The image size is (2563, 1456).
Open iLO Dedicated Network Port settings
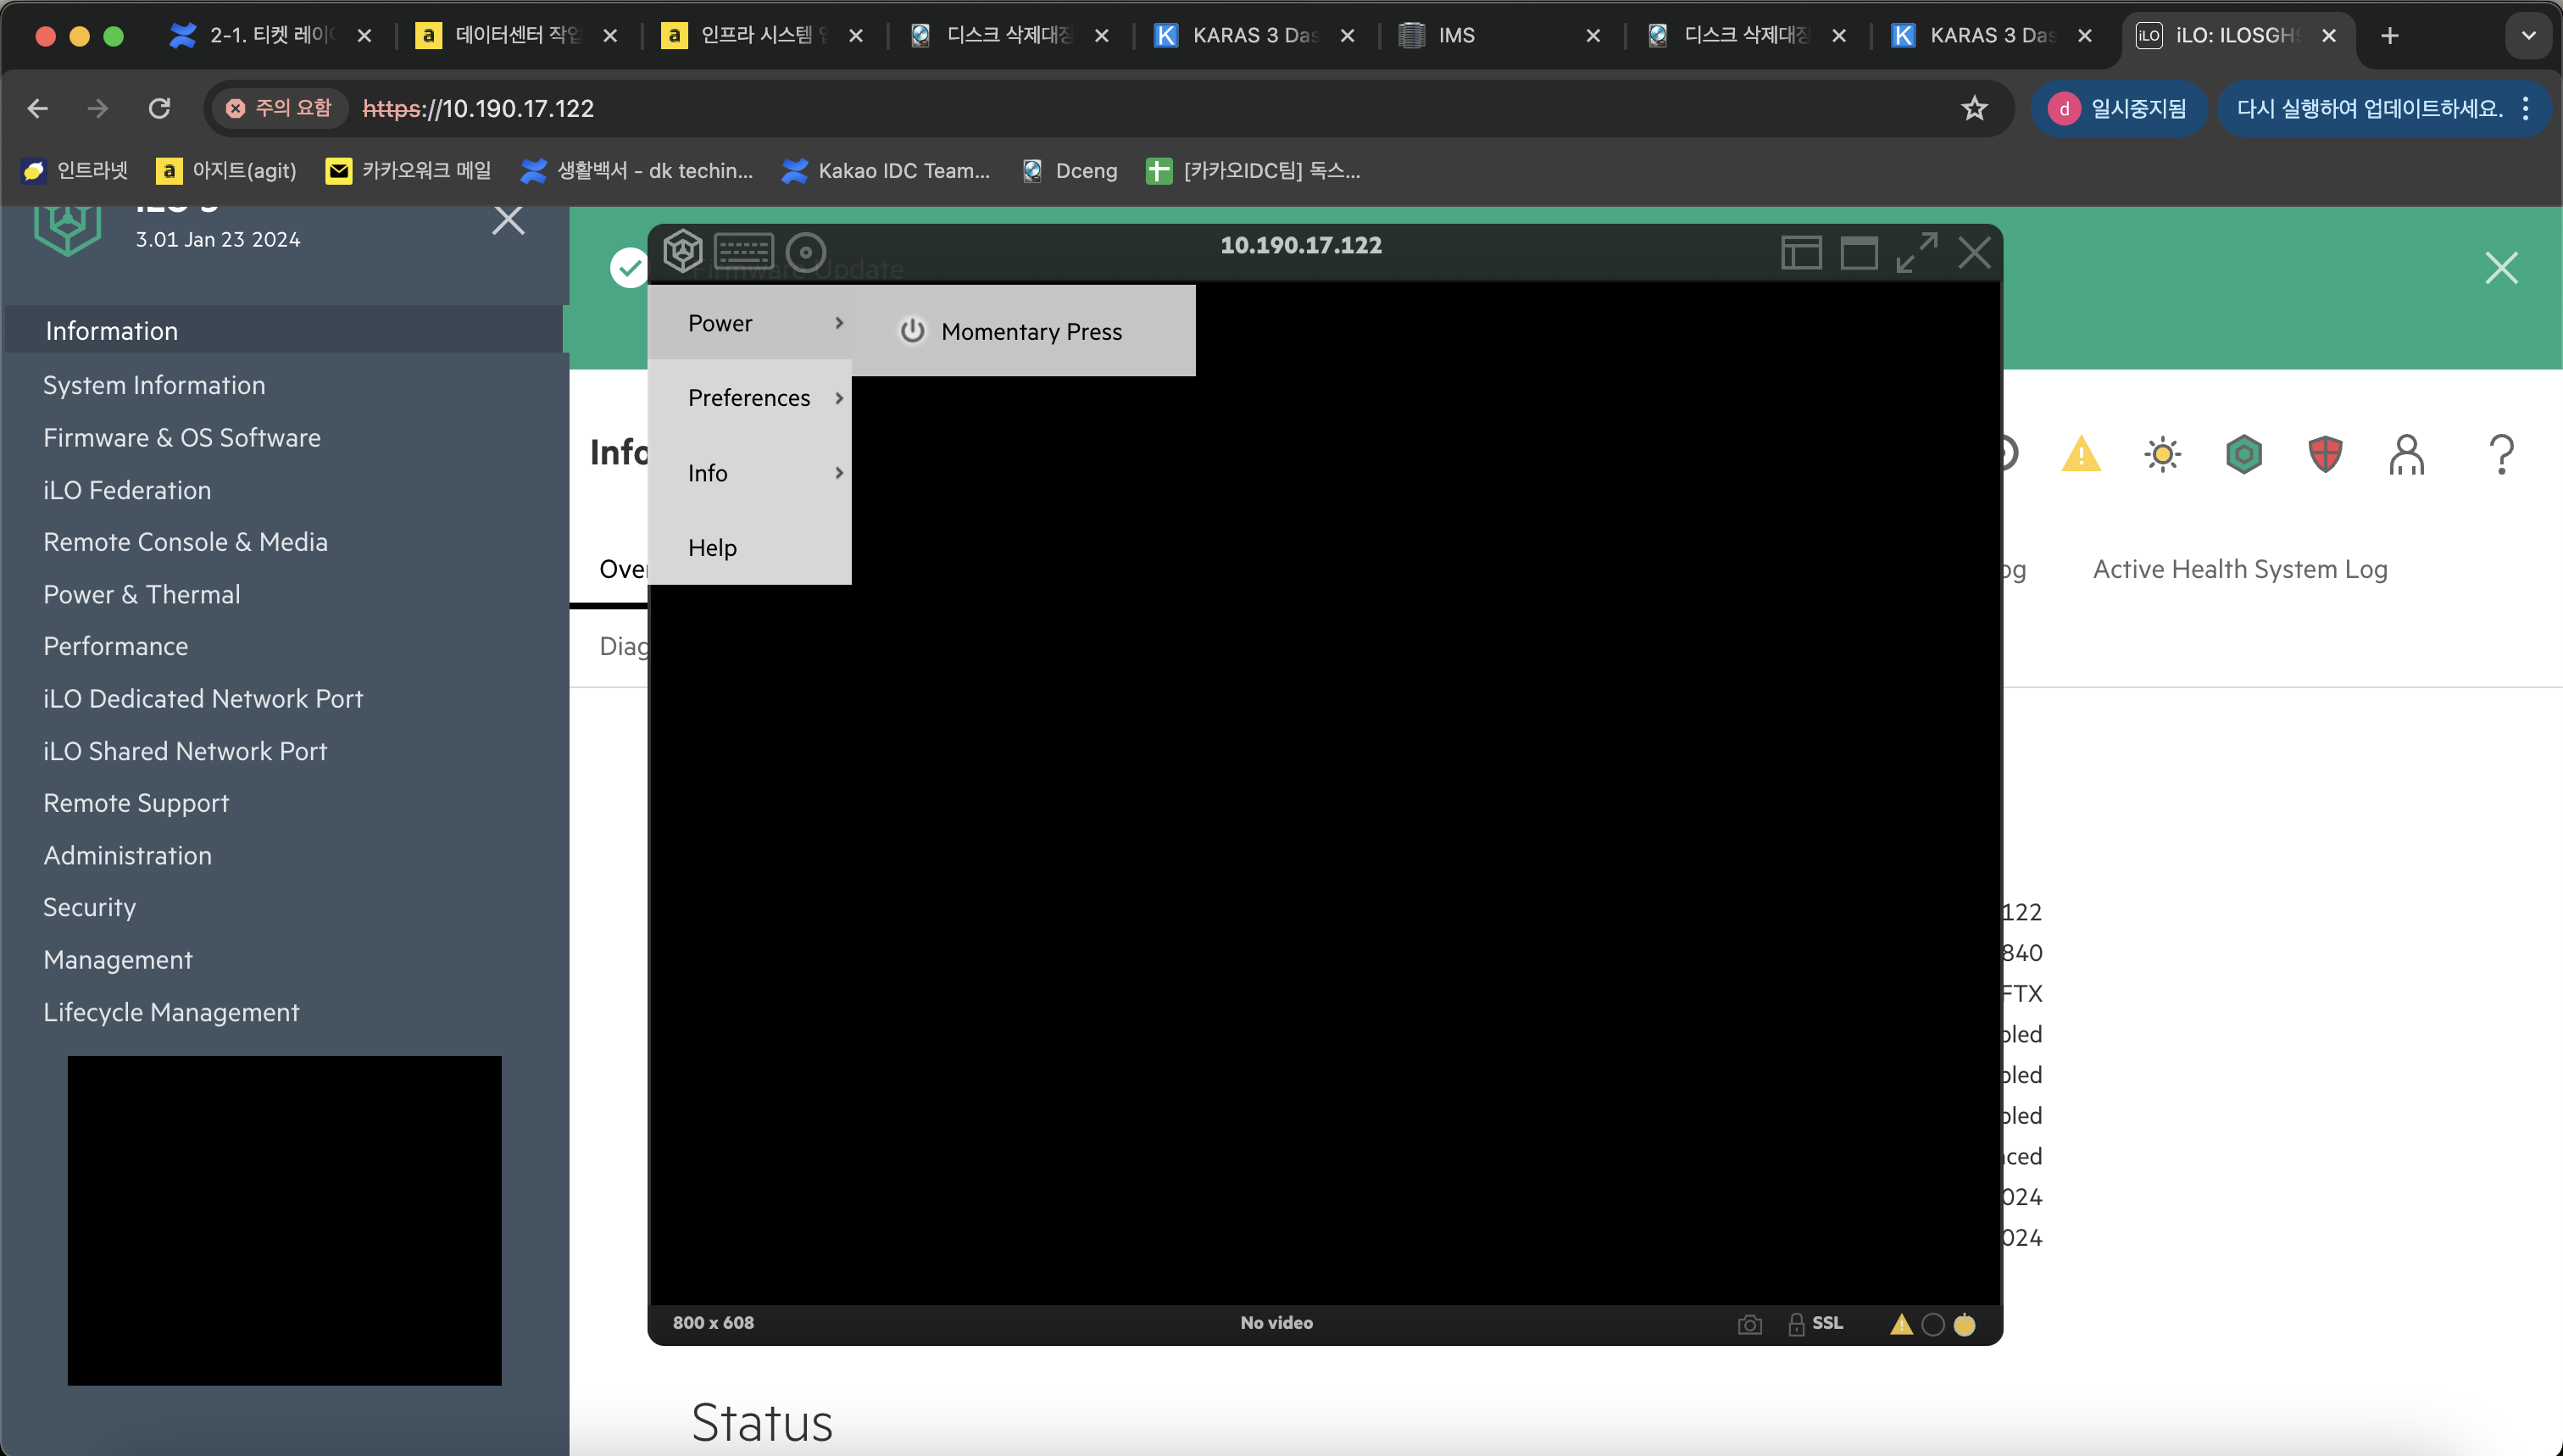[x=203, y=698]
